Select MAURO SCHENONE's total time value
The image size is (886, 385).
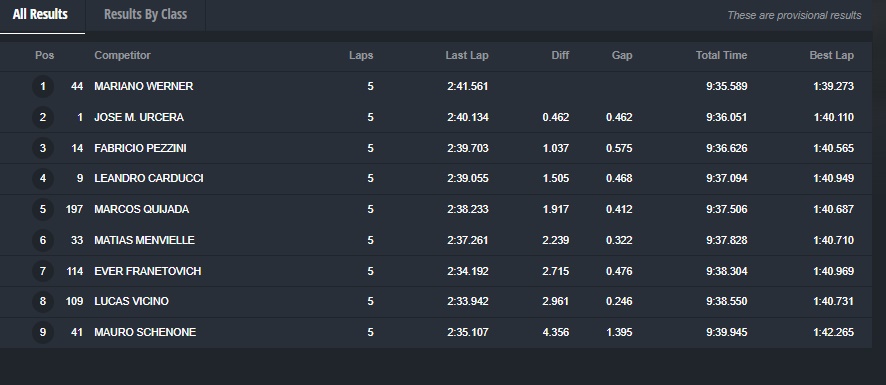727,332
